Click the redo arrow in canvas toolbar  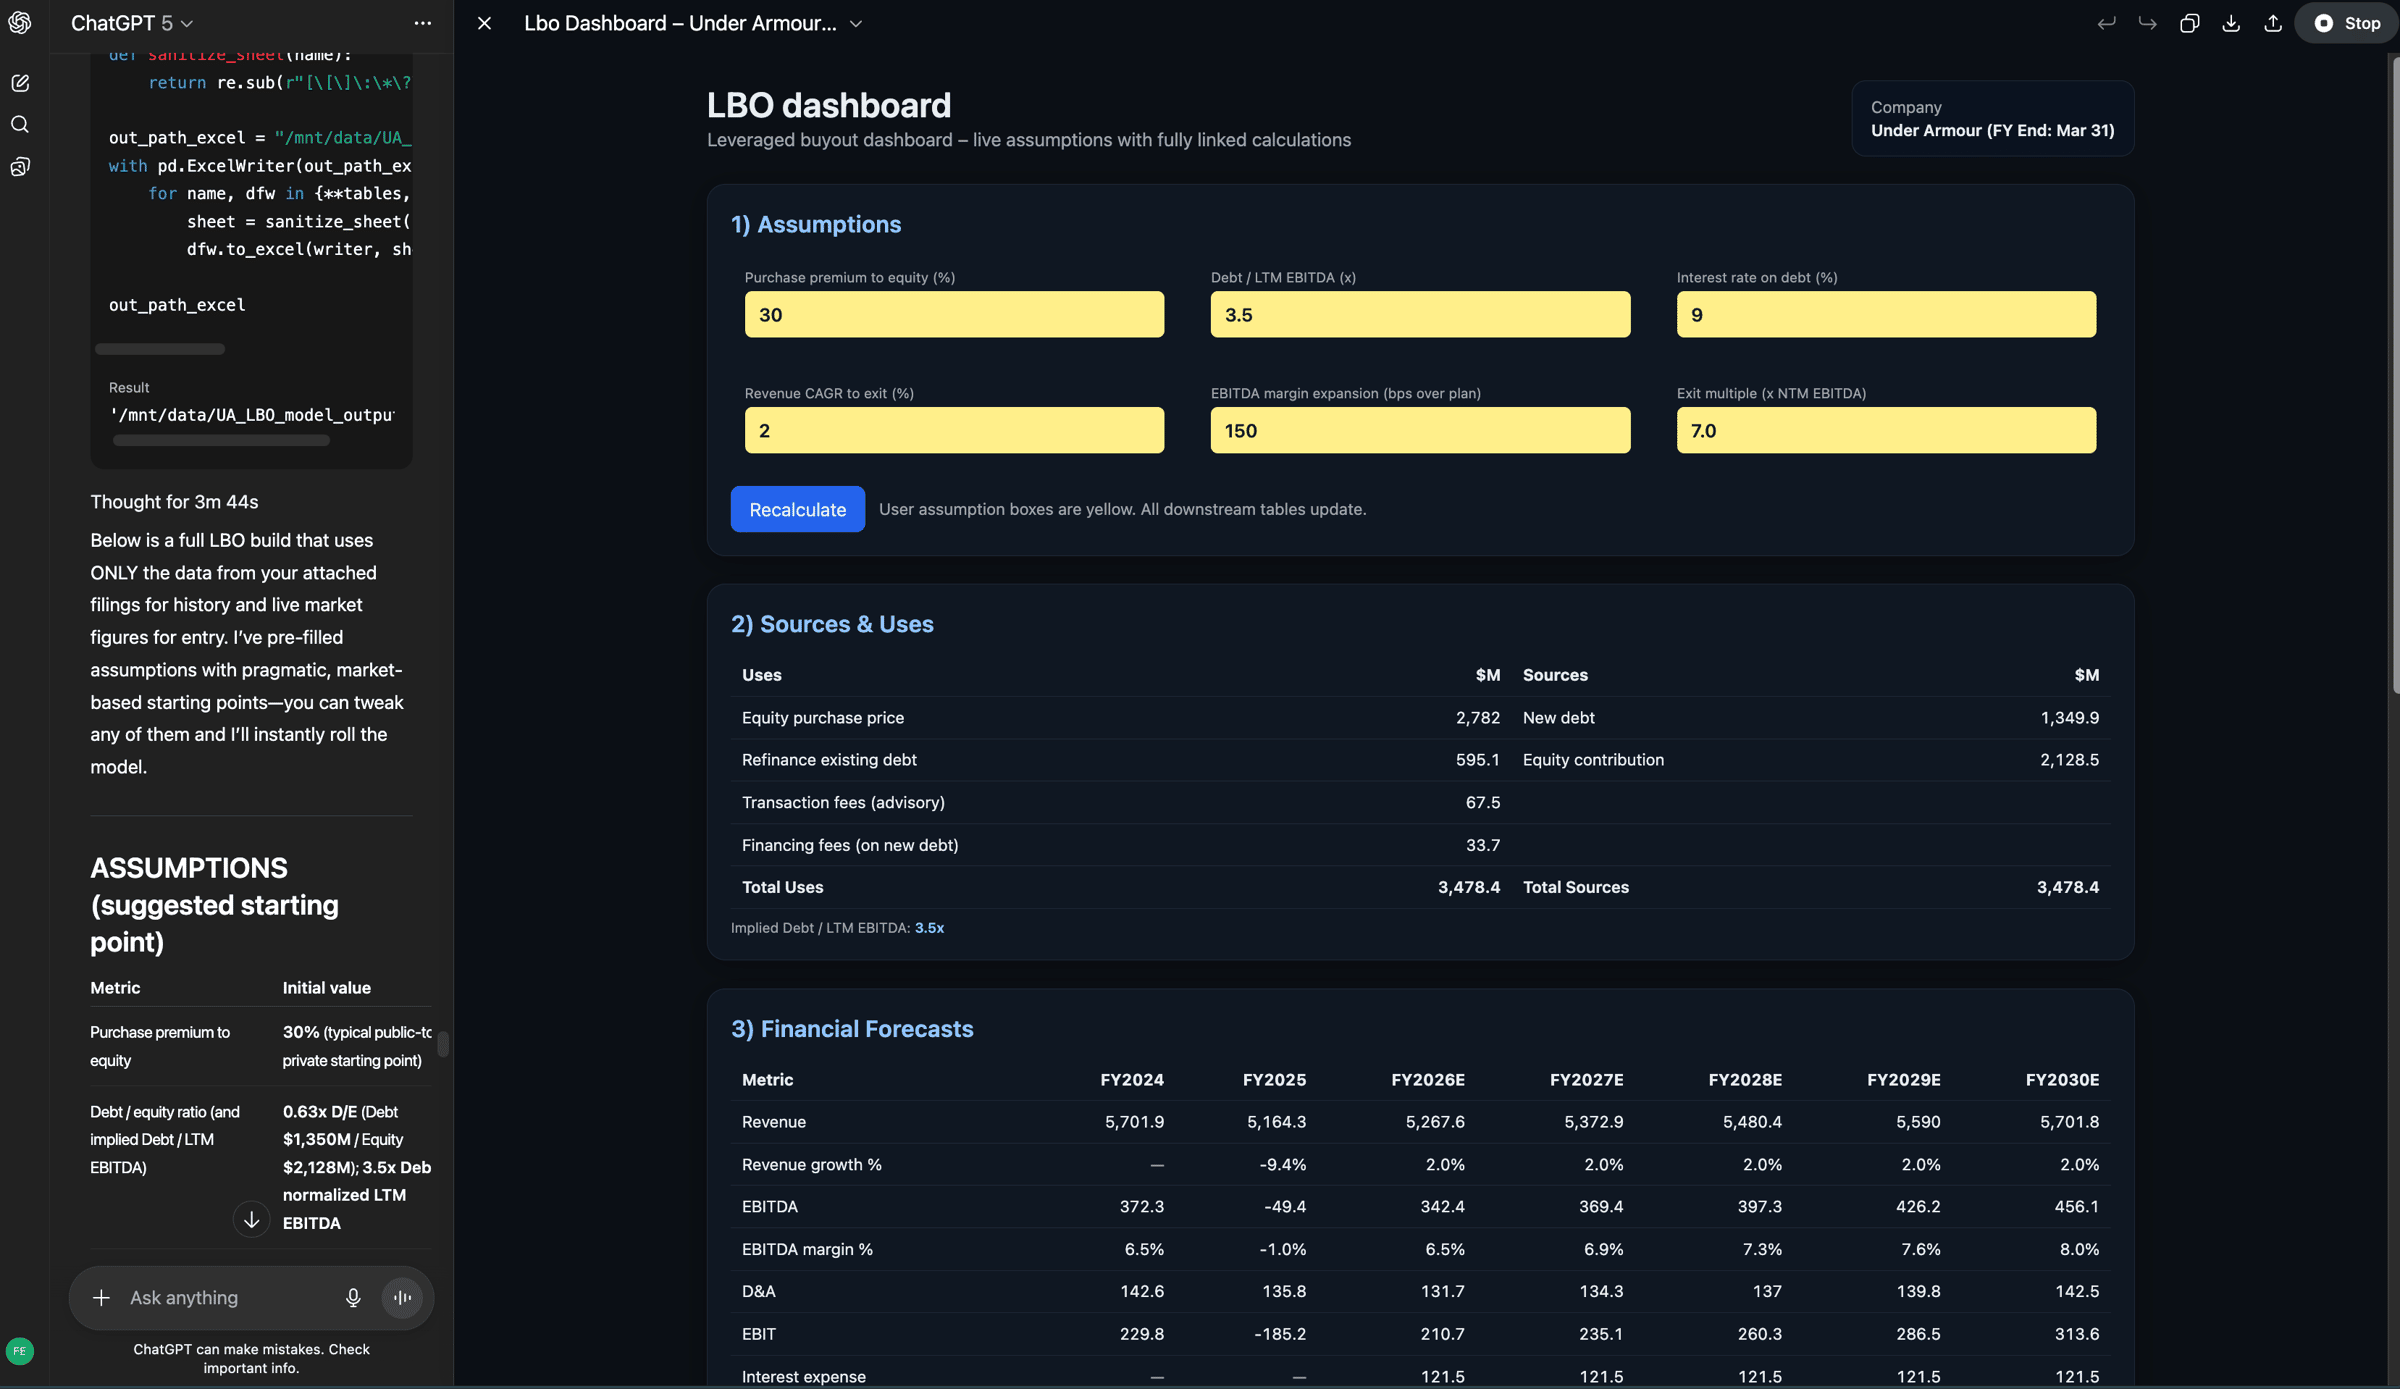[2147, 23]
